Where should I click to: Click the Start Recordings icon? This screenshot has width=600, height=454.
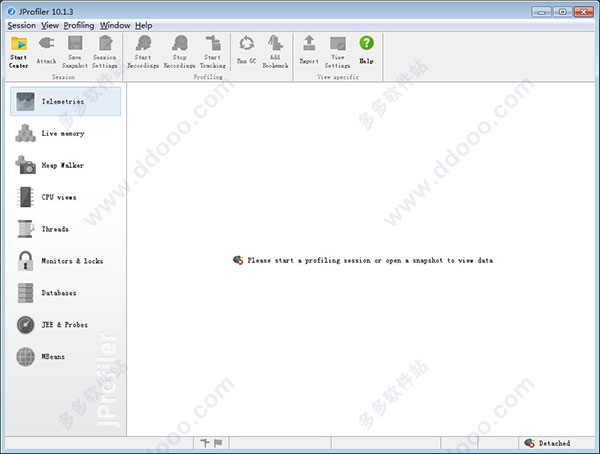(x=143, y=52)
